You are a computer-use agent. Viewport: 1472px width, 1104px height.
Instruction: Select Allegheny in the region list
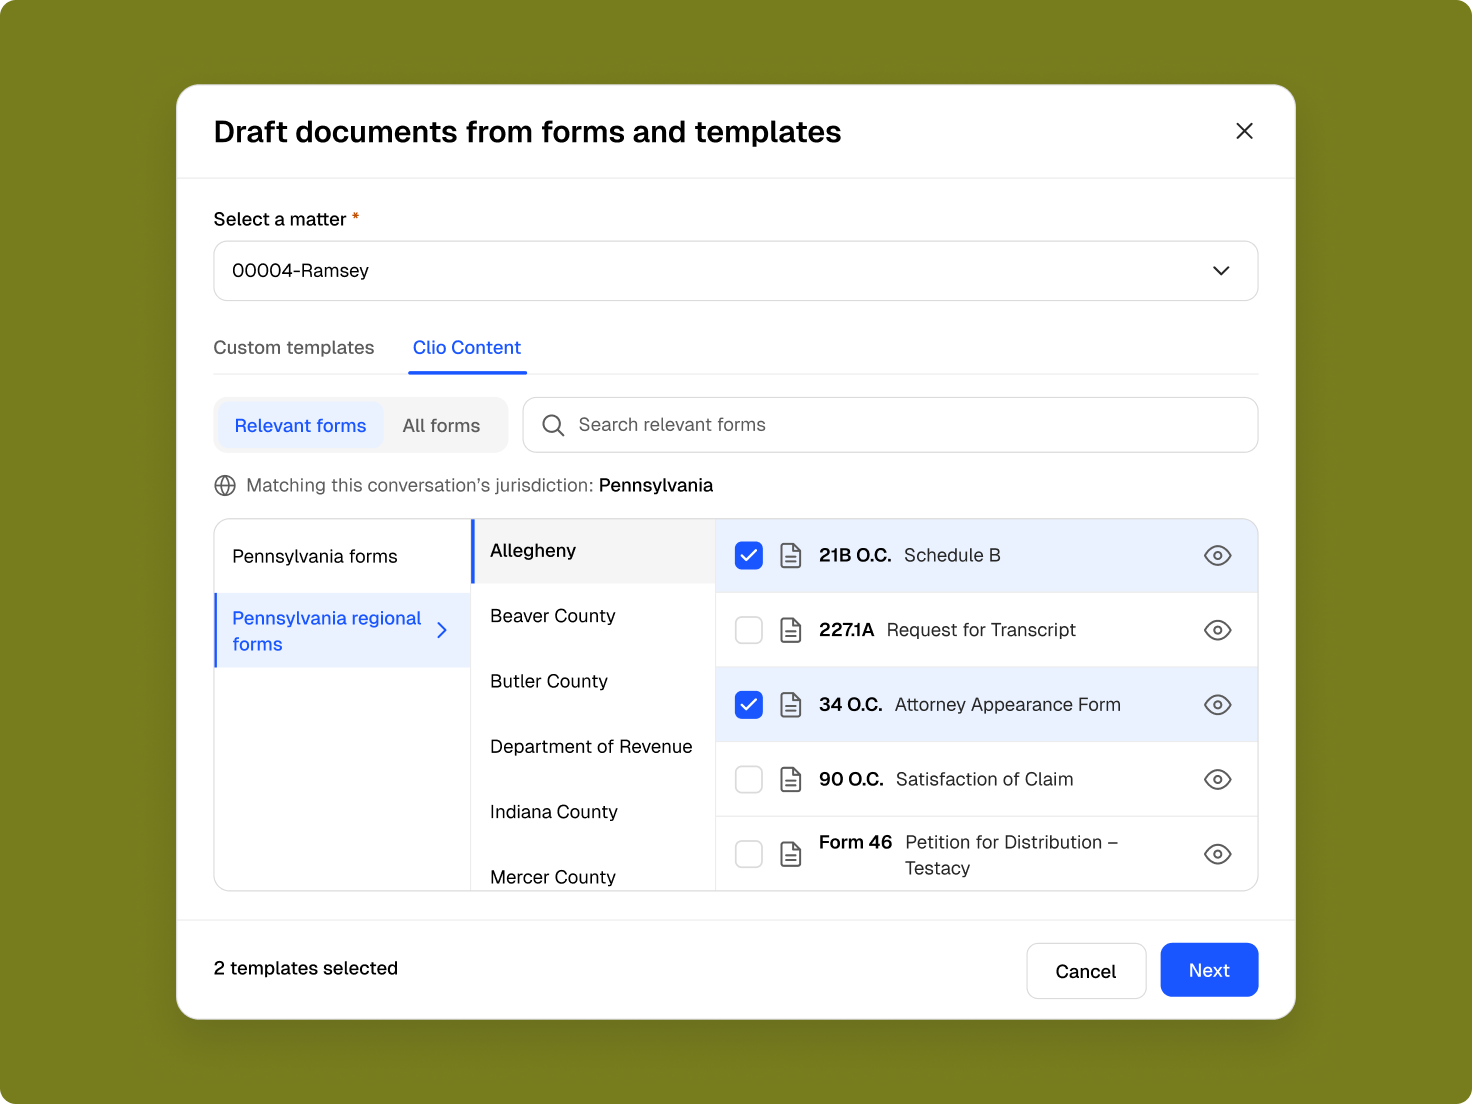pyautogui.click(x=594, y=551)
